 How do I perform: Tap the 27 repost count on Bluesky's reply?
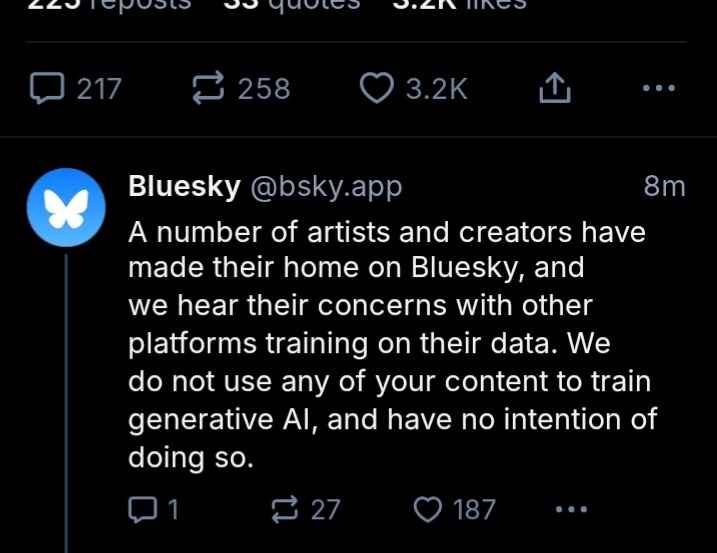325,509
